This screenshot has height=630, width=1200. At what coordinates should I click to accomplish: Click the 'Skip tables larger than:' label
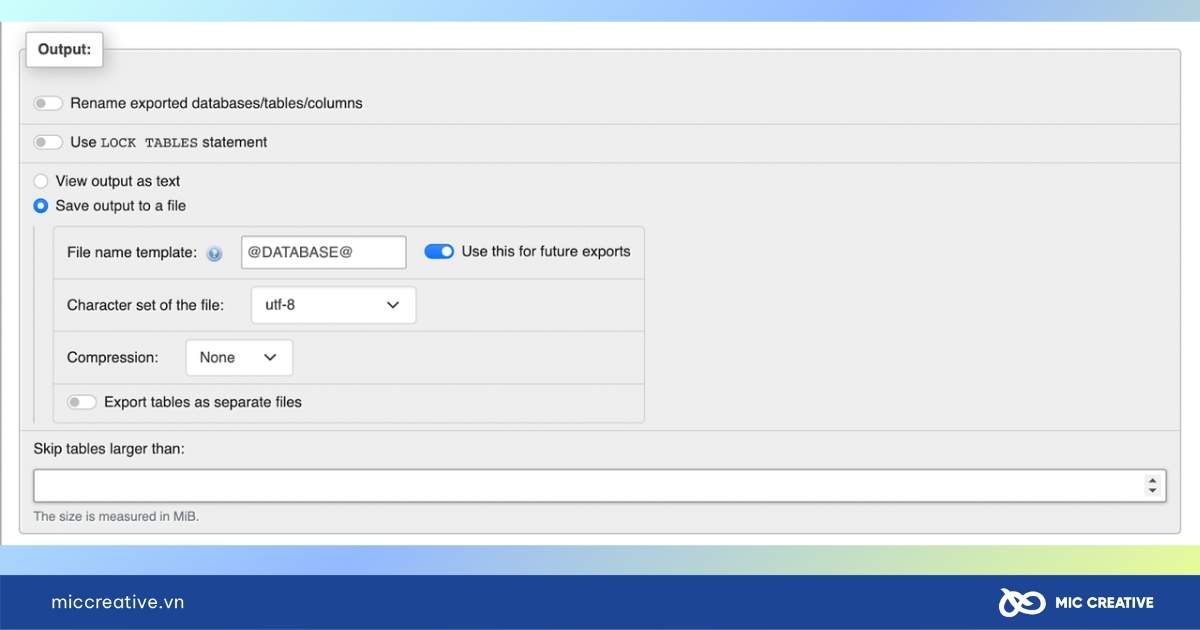(109, 449)
